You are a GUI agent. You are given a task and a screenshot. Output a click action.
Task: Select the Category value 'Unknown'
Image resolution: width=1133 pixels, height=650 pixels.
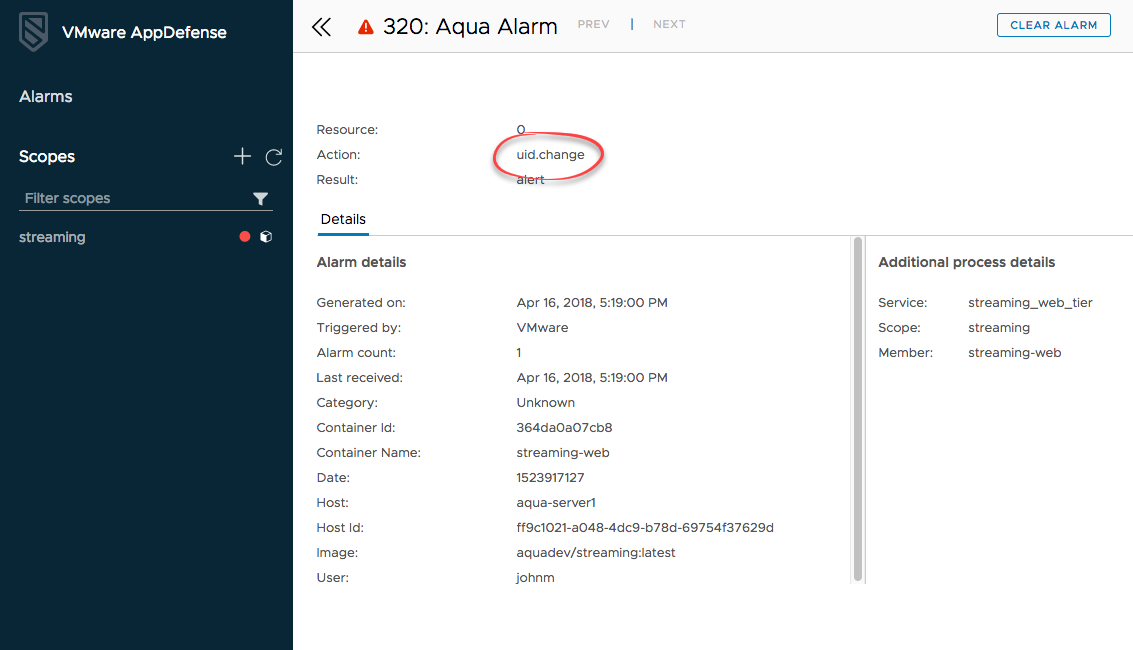click(x=546, y=403)
